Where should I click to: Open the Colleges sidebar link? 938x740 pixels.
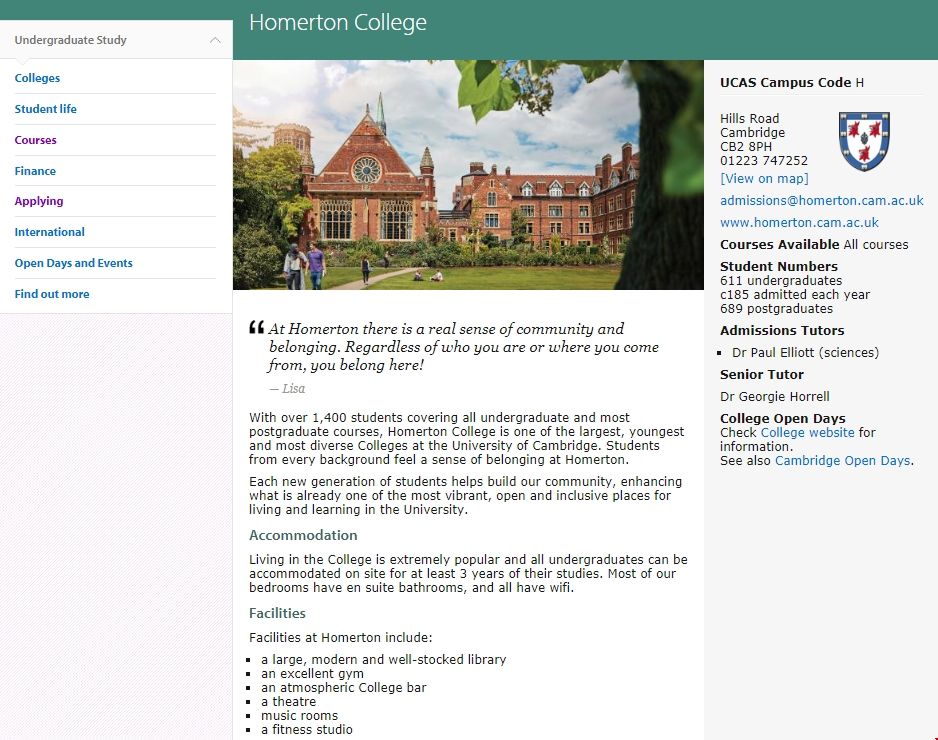(x=37, y=78)
